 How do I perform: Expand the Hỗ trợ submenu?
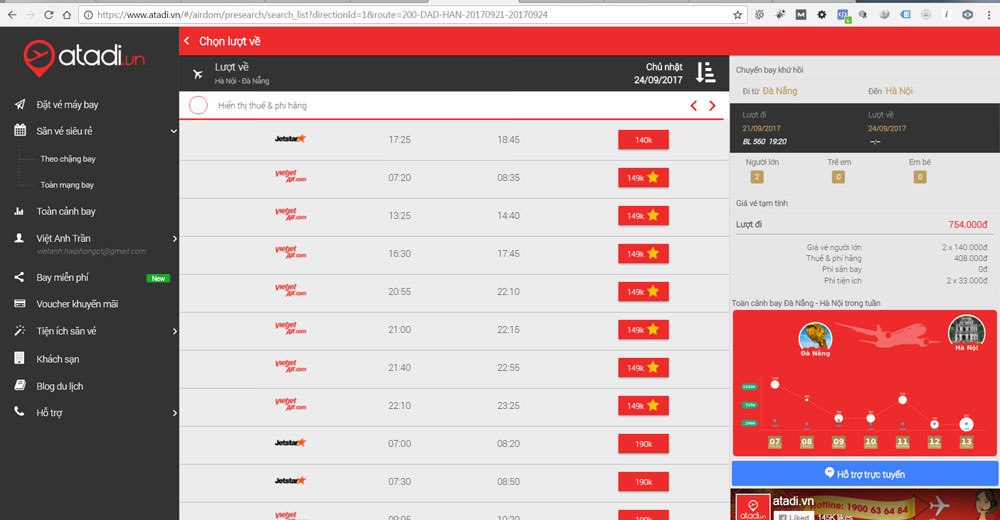click(x=174, y=412)
